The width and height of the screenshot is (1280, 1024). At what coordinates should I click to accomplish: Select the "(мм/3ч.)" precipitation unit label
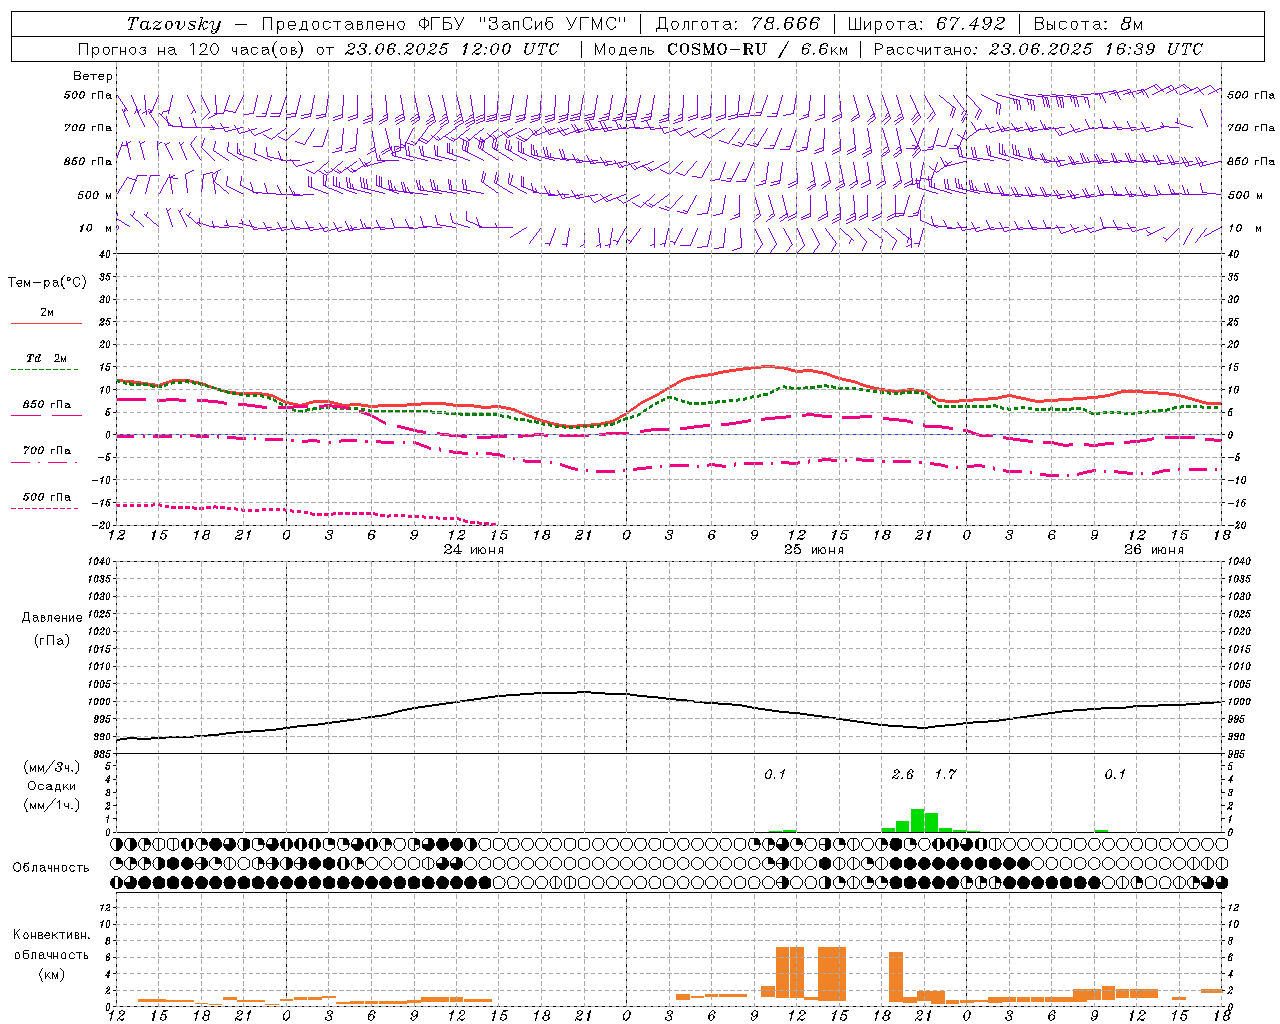52,767
